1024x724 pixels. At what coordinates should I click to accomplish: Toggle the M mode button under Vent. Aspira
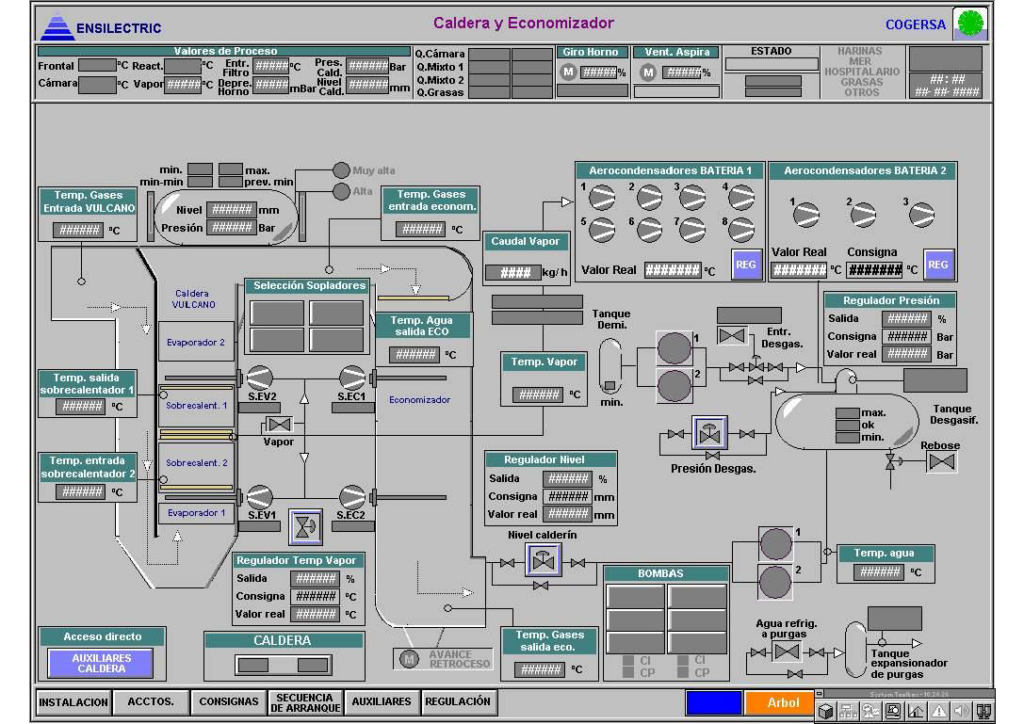[x=650, y=72]
